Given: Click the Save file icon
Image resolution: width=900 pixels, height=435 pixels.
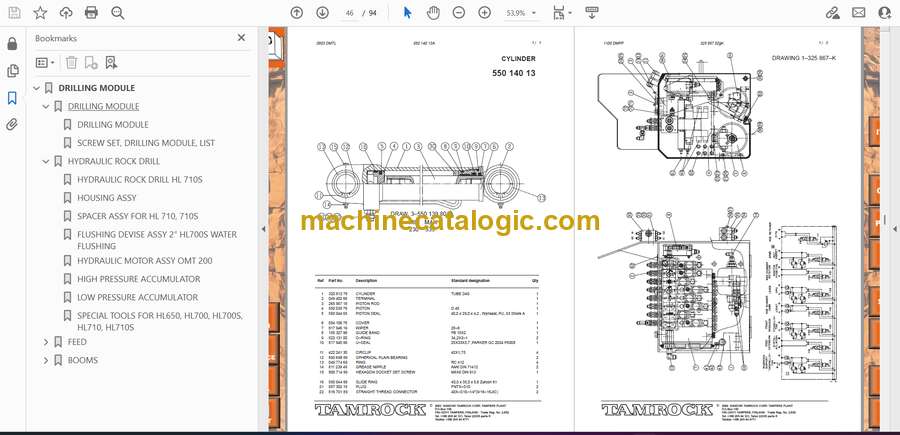Looking at the screenshot, I should (x=14, y=13).
